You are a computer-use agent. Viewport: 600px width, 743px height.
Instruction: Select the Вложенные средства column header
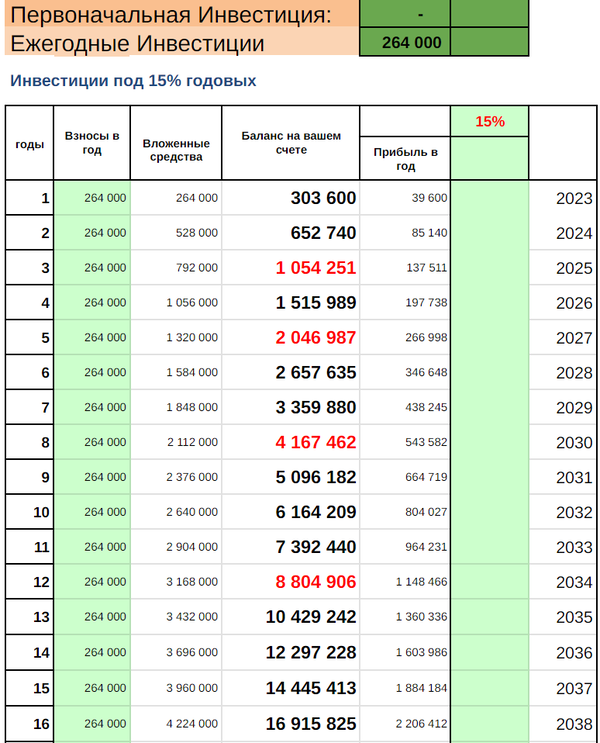(x=176, y=150)
